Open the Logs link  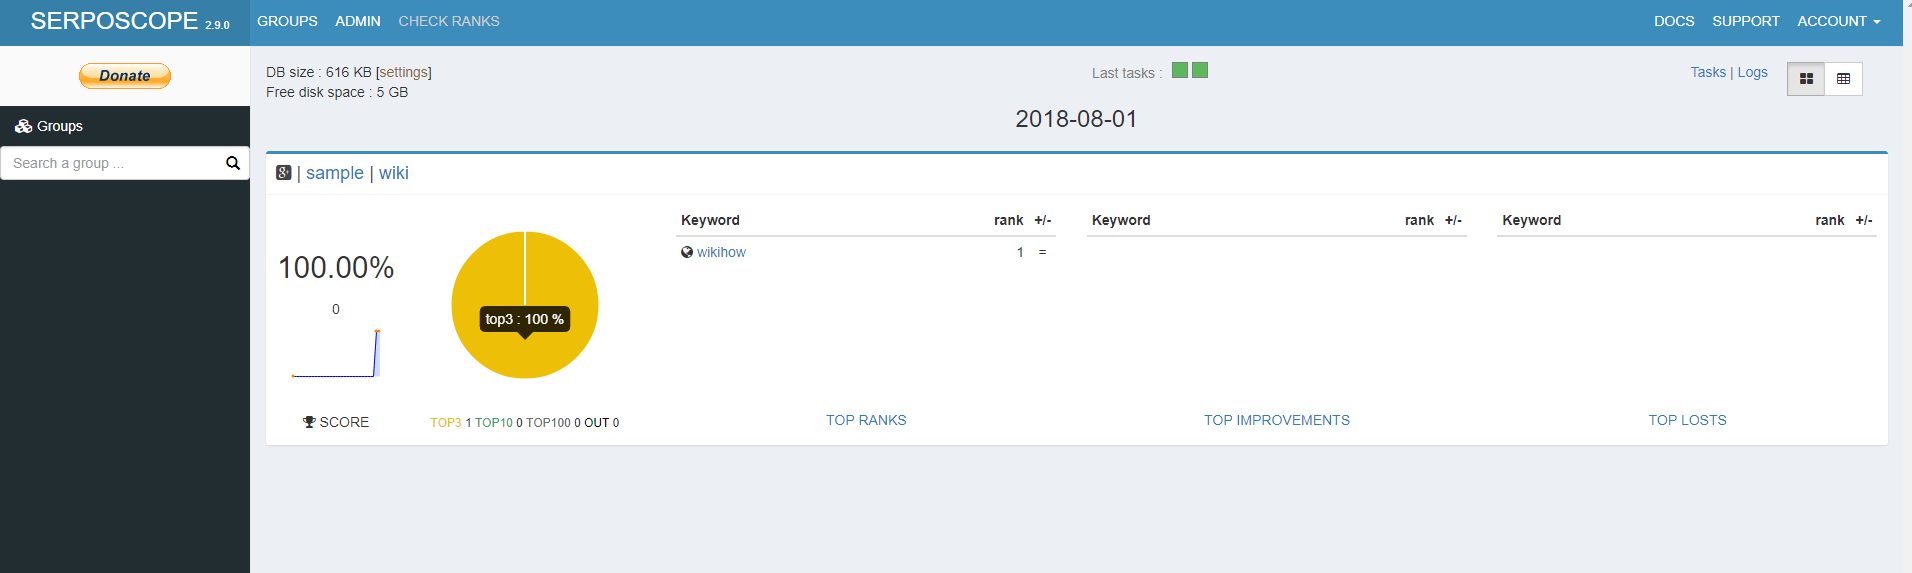[x=1752, y=72]
